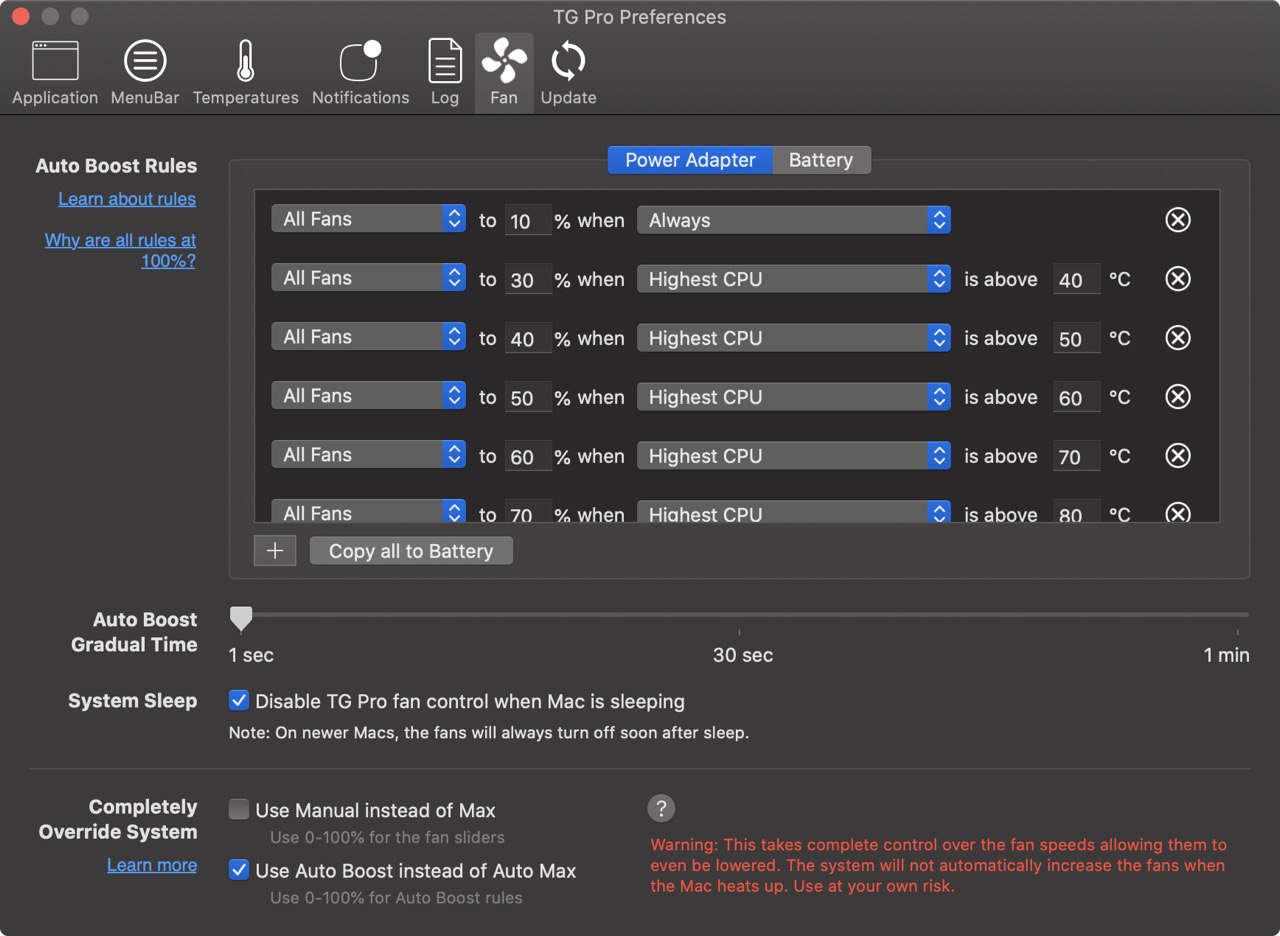Viewport: 1280px width, 936px height.
Task: Delete the Always 10% rule
Action: tap(1178, 220)
